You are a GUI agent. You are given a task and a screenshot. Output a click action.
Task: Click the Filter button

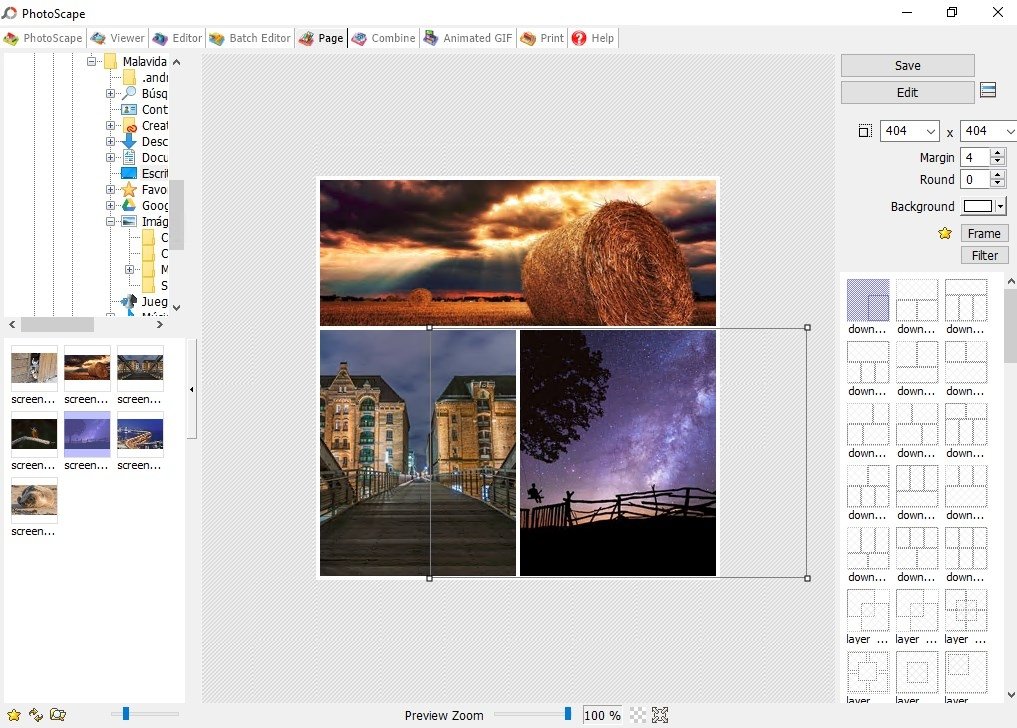point(984,256)
